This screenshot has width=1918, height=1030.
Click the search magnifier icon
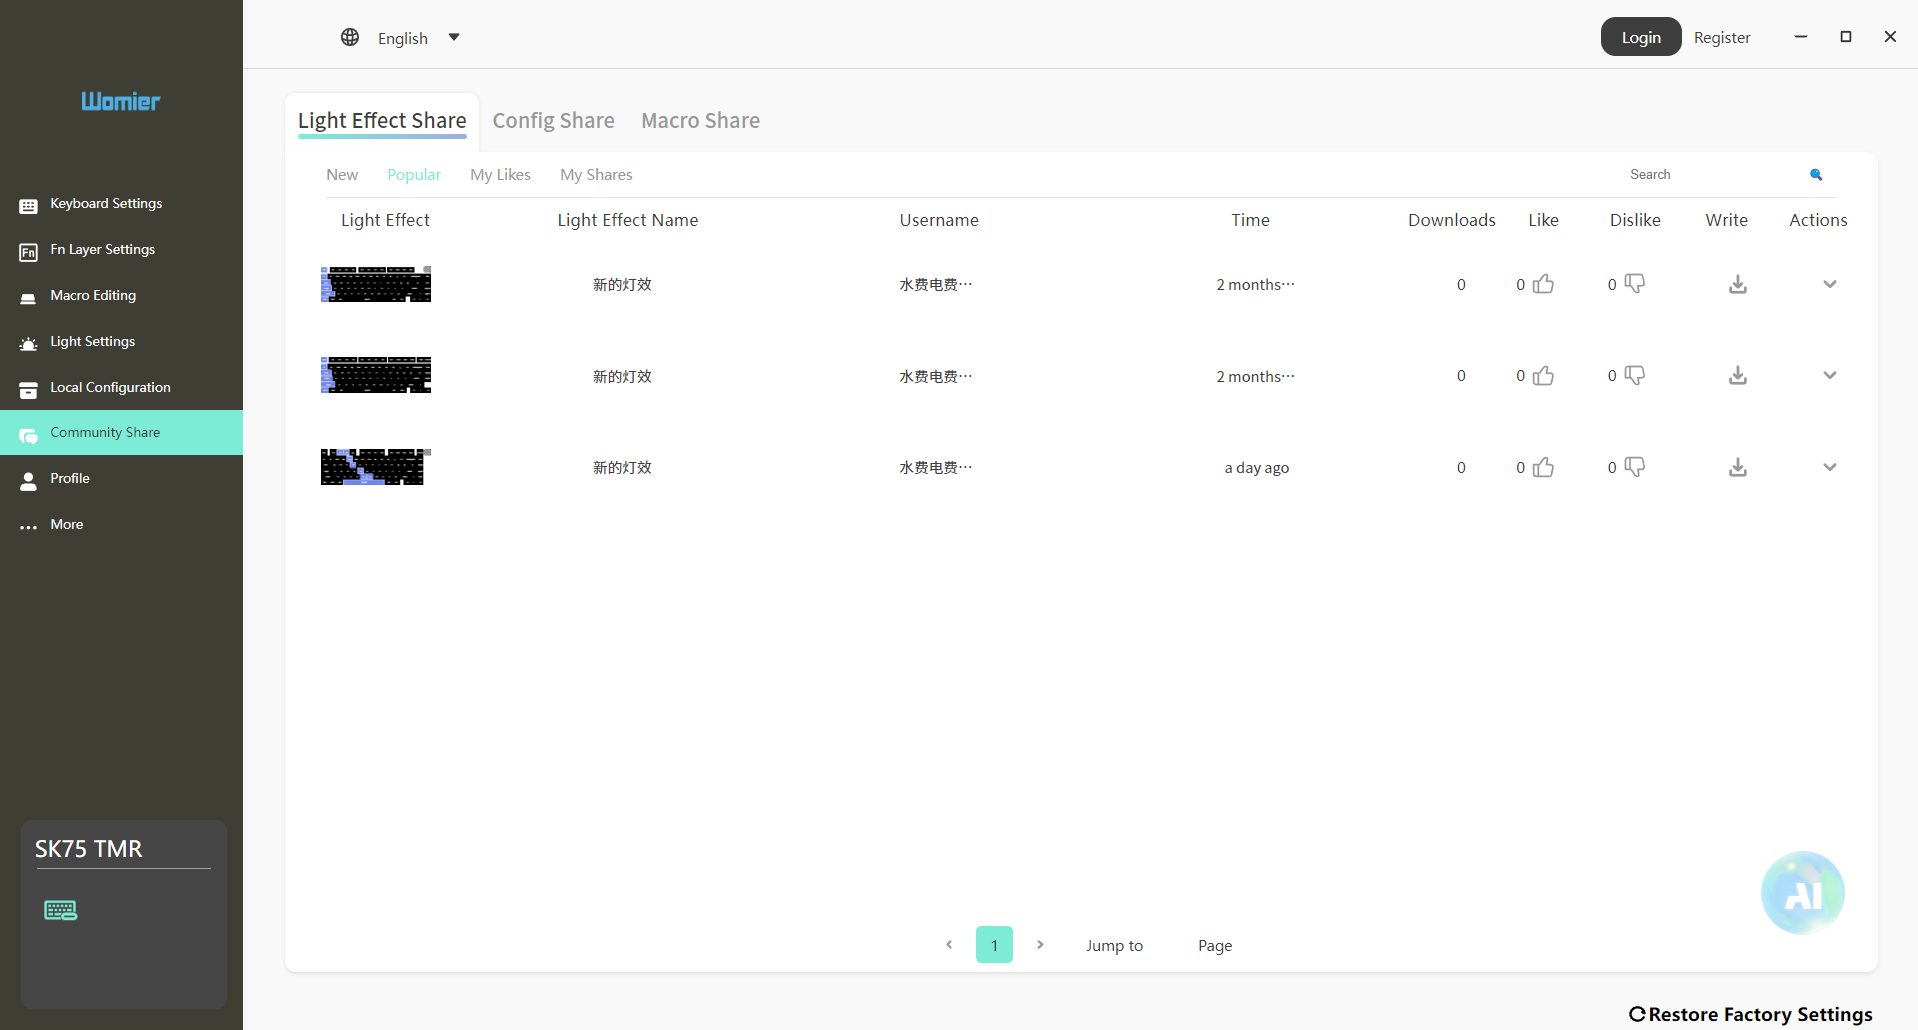tap(1816, 175)
